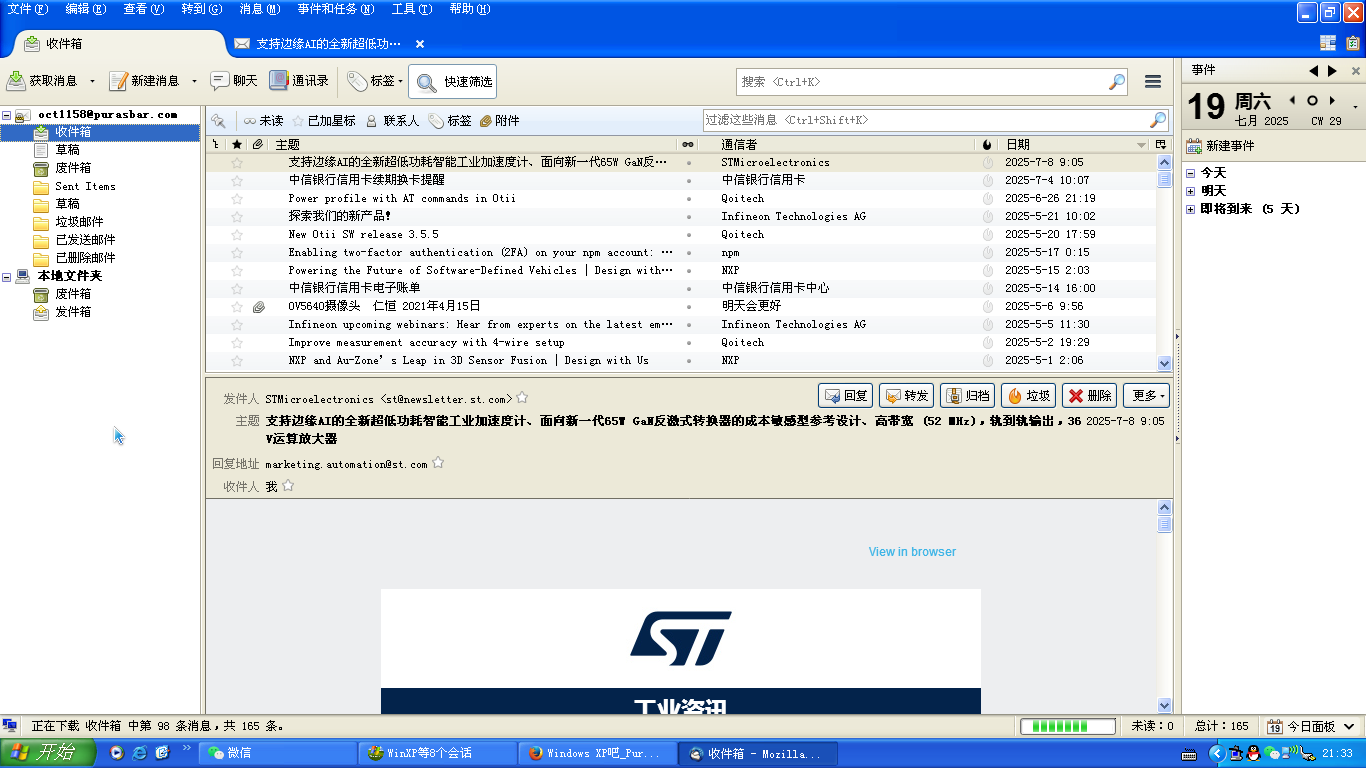This screenshot has height=768, width=1366.
Task: Open the 垃圾邮件 junk folder
Action: tap(79, 222)
